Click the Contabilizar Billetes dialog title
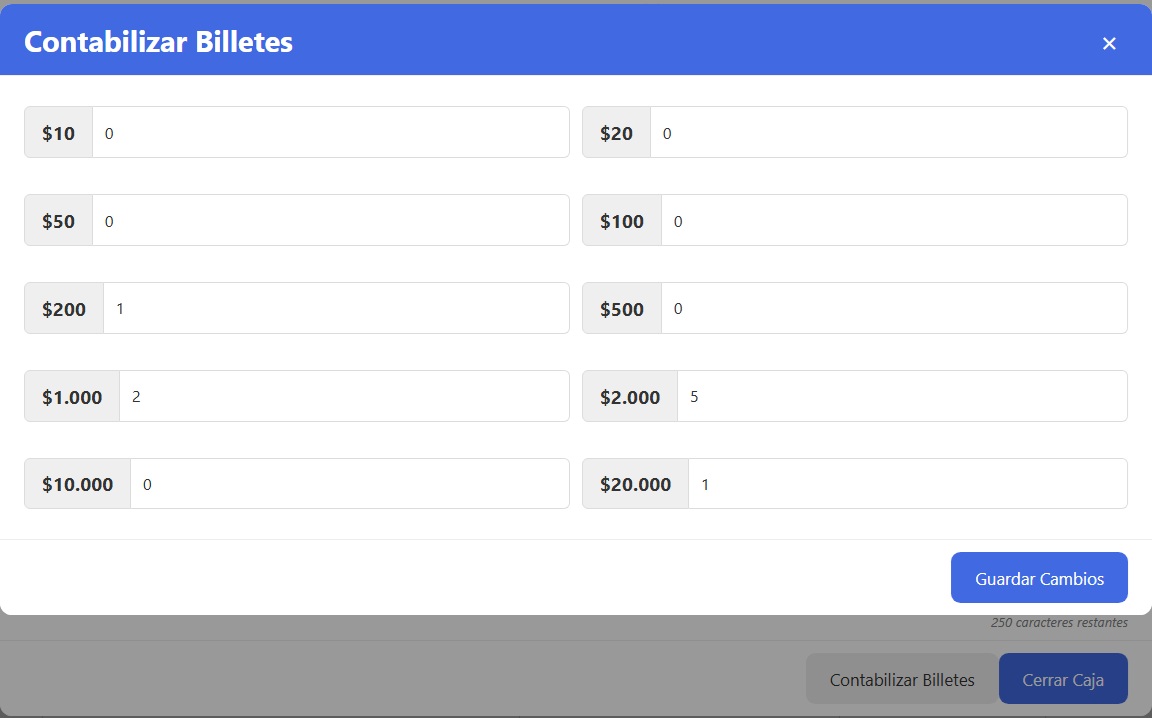This screenshot has width=1152, height=718. [158, 42]
